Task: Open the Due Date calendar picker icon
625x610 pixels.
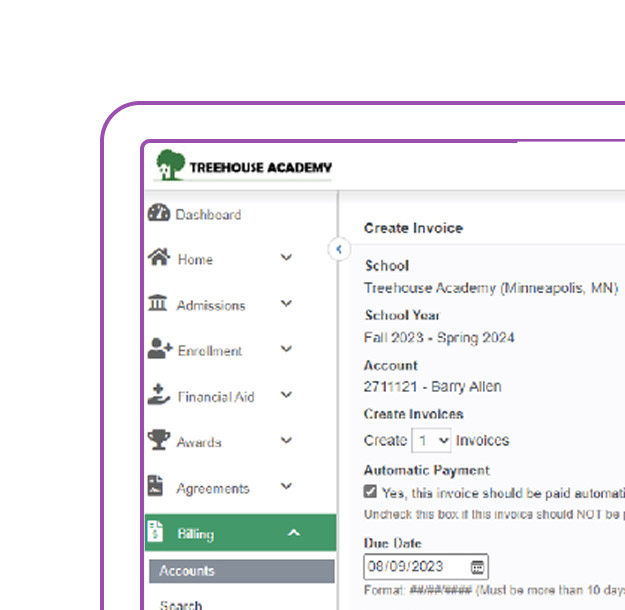Action: click(x=477, y=567)
